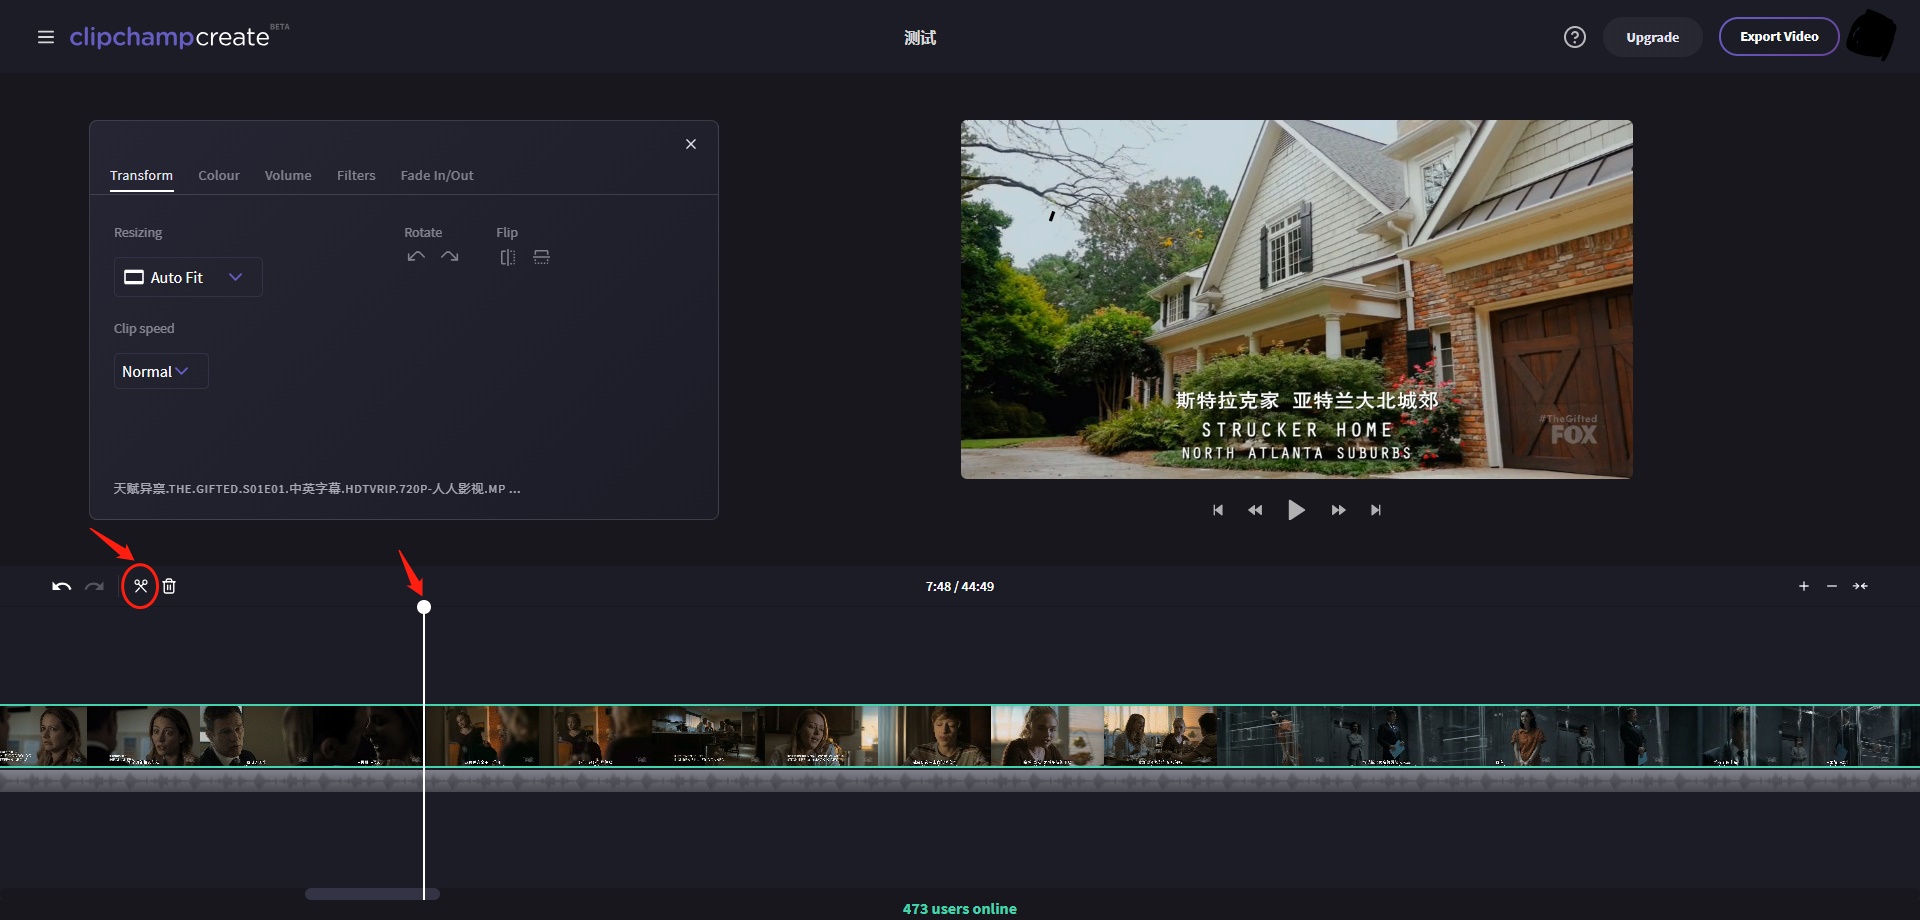This screenshot has width=1920, height=920.
Task: Rotate clip clockwise
Action: tap(450, 257)
